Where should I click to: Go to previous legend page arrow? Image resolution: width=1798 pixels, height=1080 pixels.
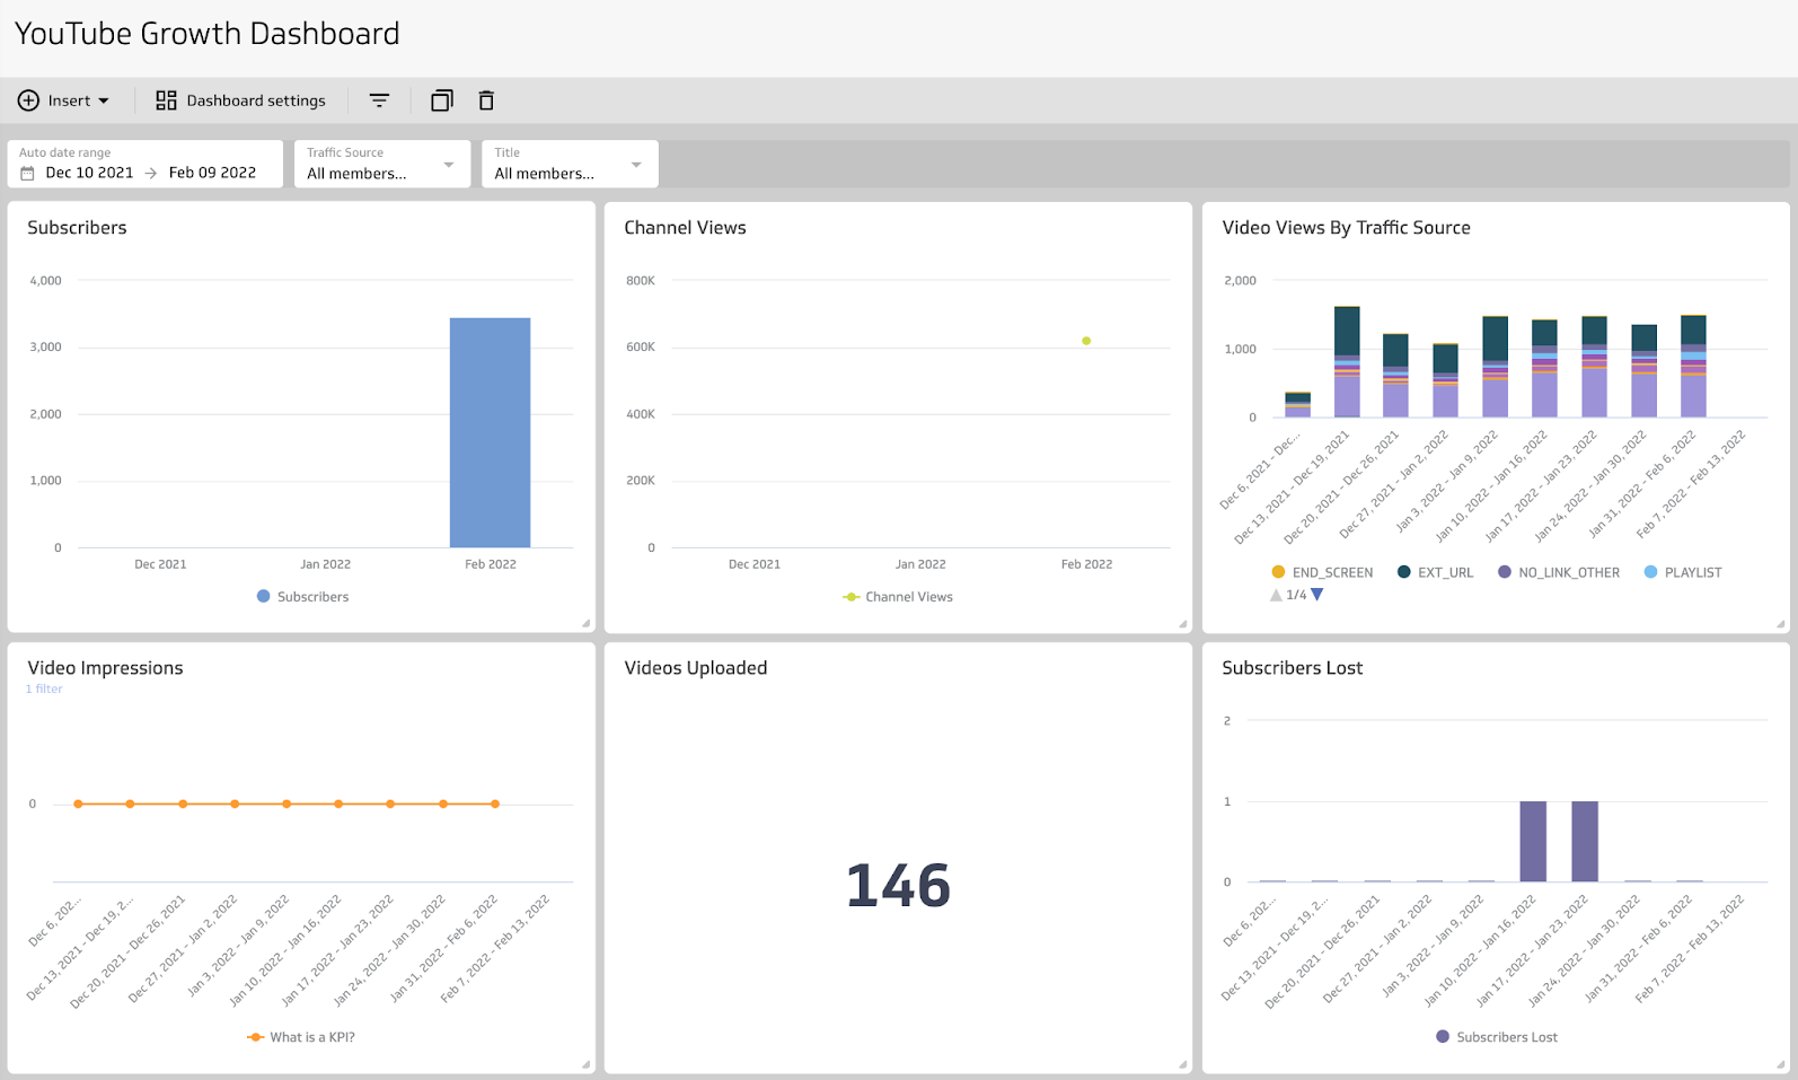coord(1275,595)
